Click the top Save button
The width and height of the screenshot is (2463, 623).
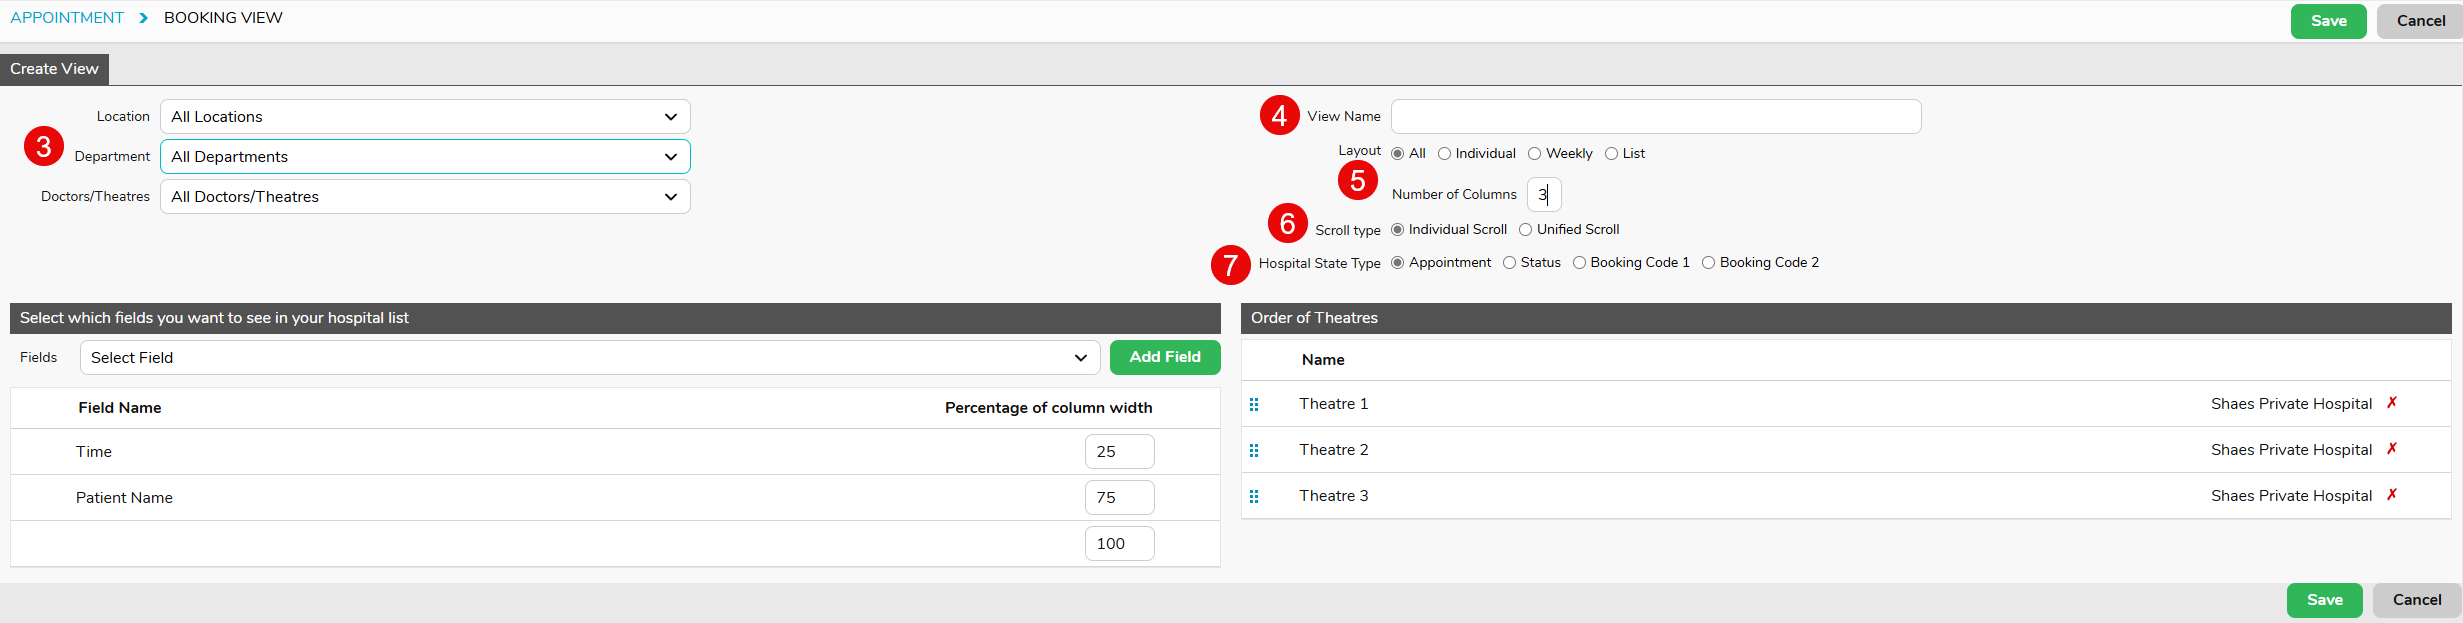(2327, 21)
